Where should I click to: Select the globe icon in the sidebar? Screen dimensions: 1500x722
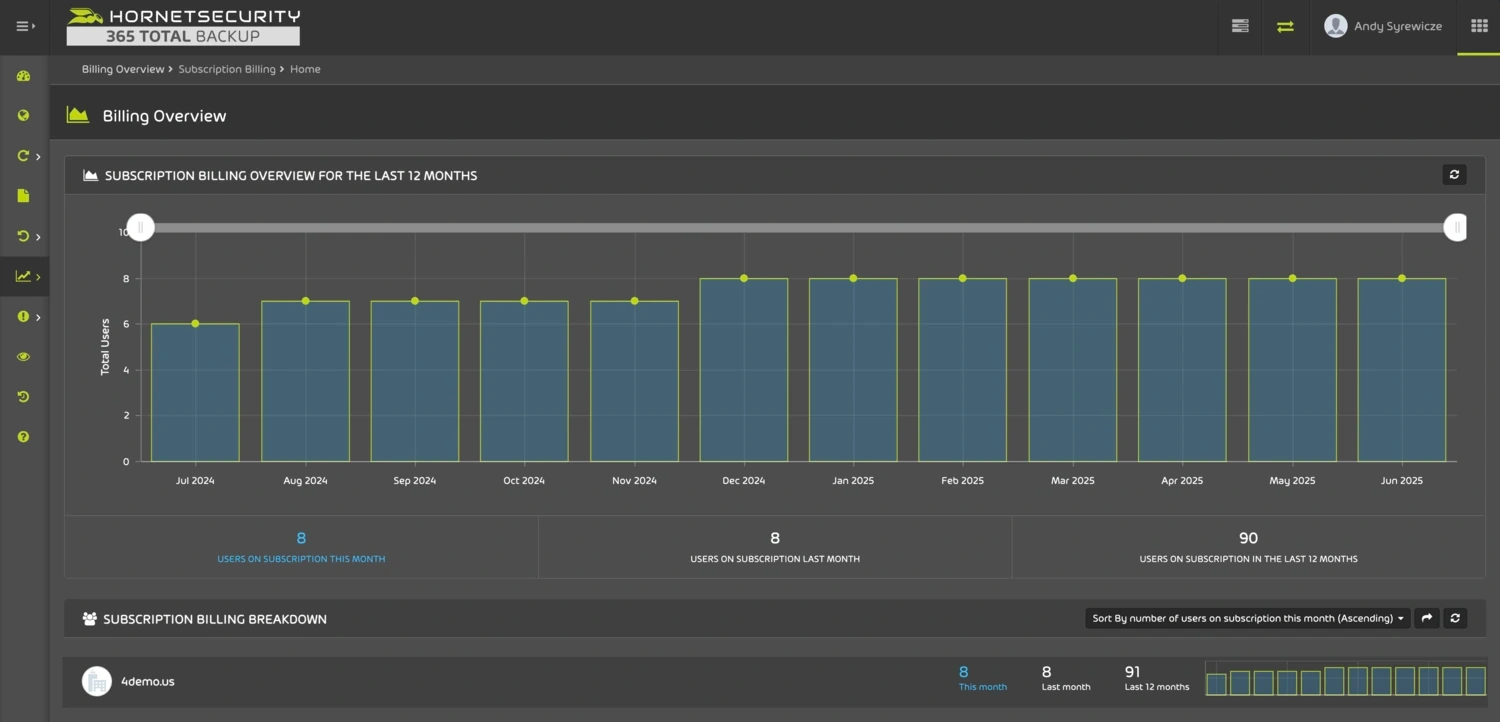[22, 116]
